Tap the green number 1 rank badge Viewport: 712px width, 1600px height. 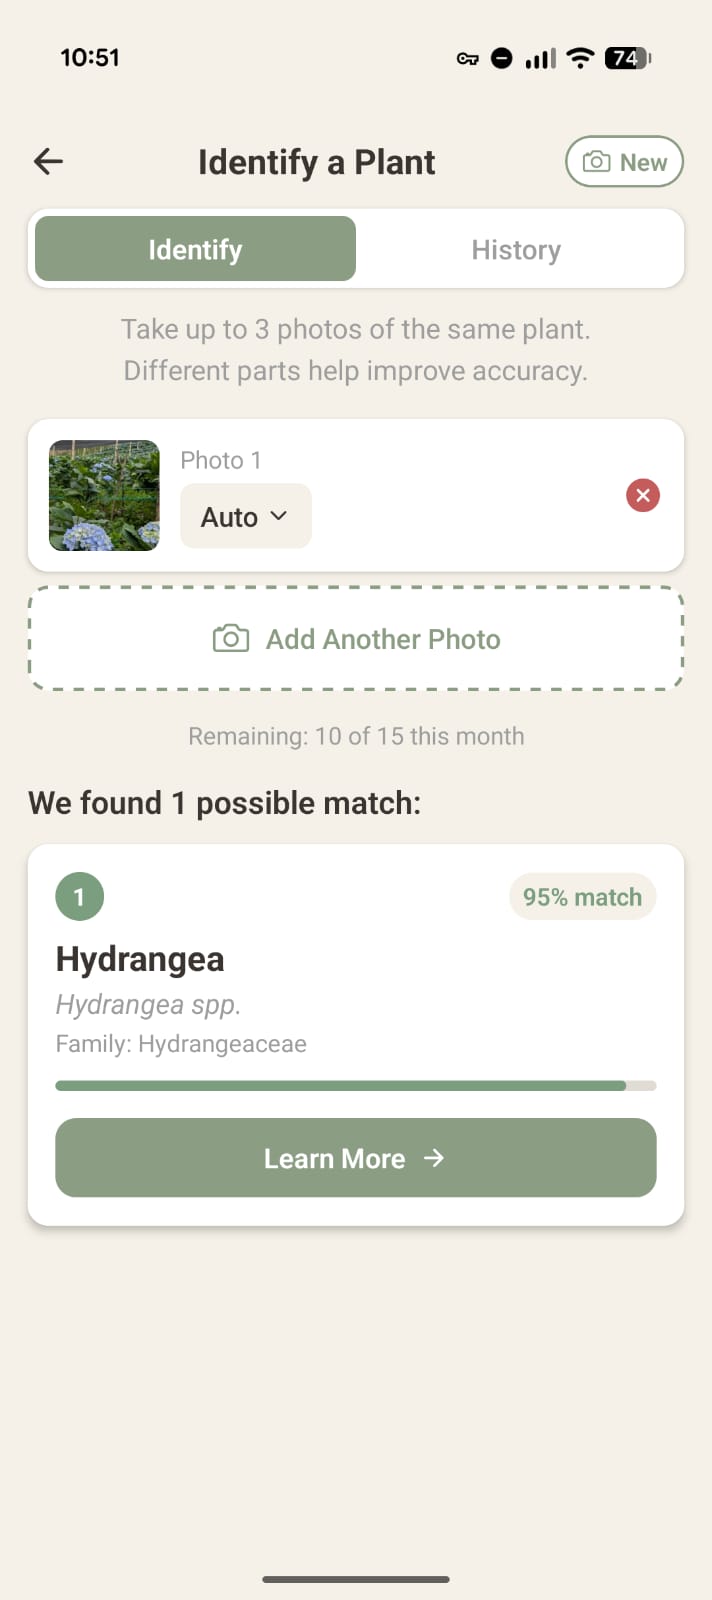[79, 896]
